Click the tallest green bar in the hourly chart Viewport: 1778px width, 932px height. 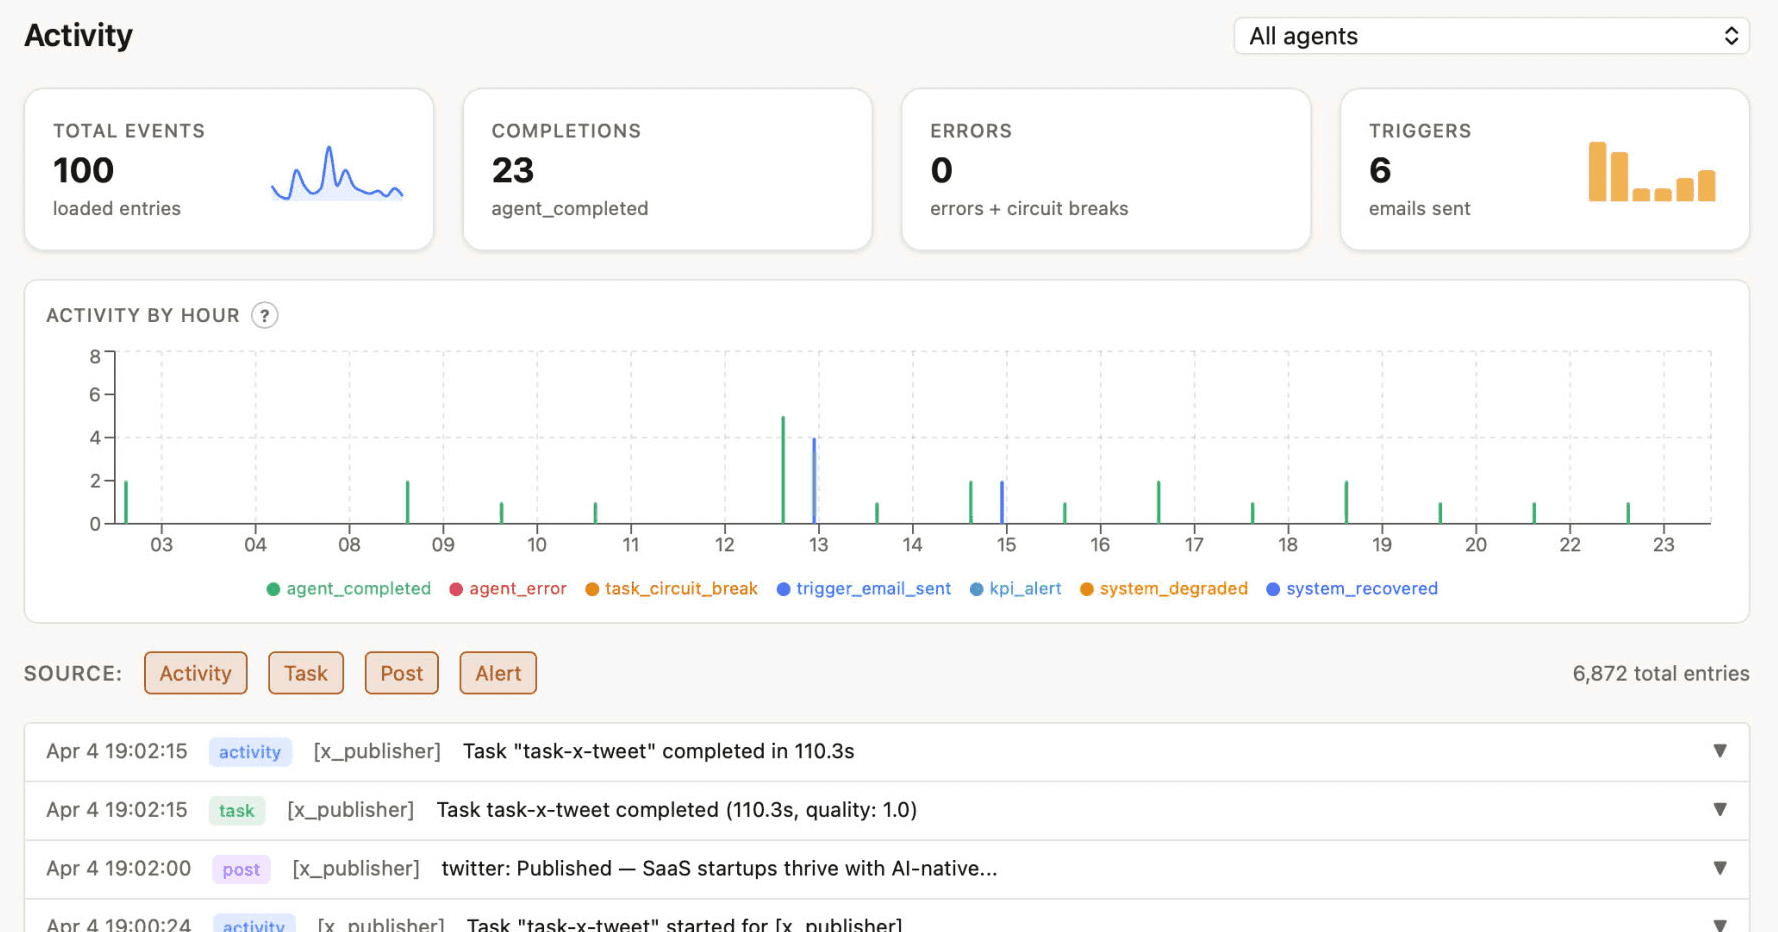pyautogui.click(x=784, y=470)
